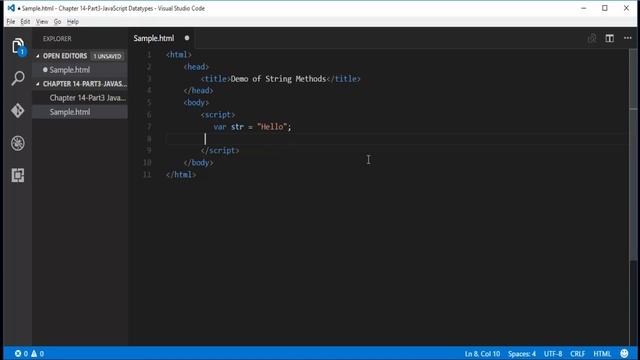
Task: Change line endings via CRLF indicator
Action: click(578, 354)
